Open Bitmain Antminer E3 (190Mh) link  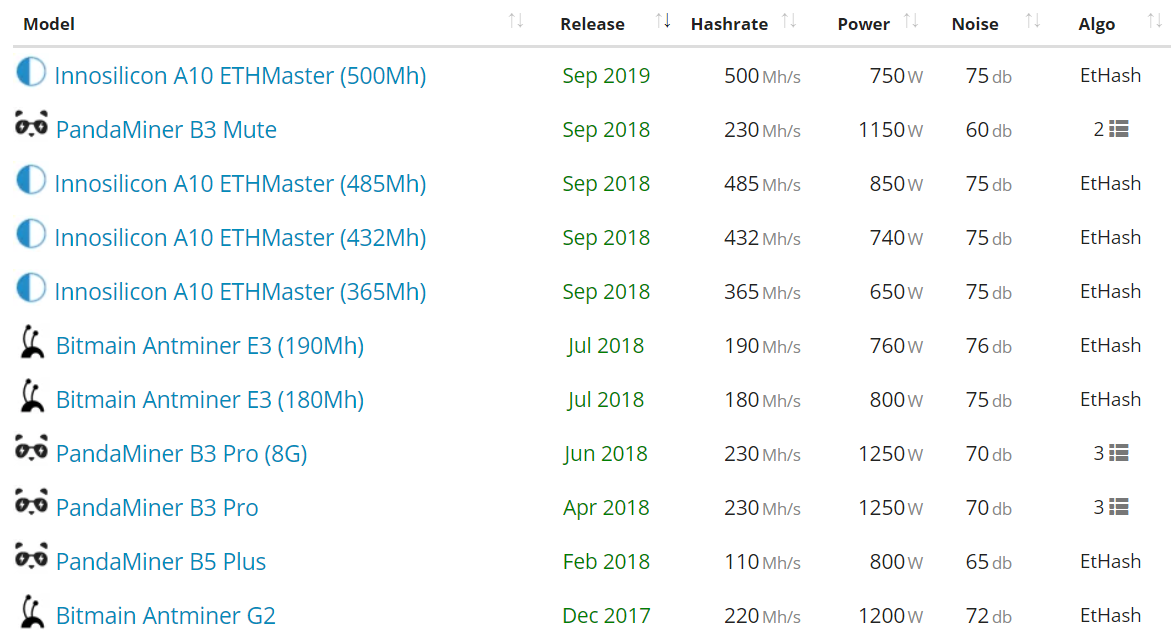coord(210,345)
